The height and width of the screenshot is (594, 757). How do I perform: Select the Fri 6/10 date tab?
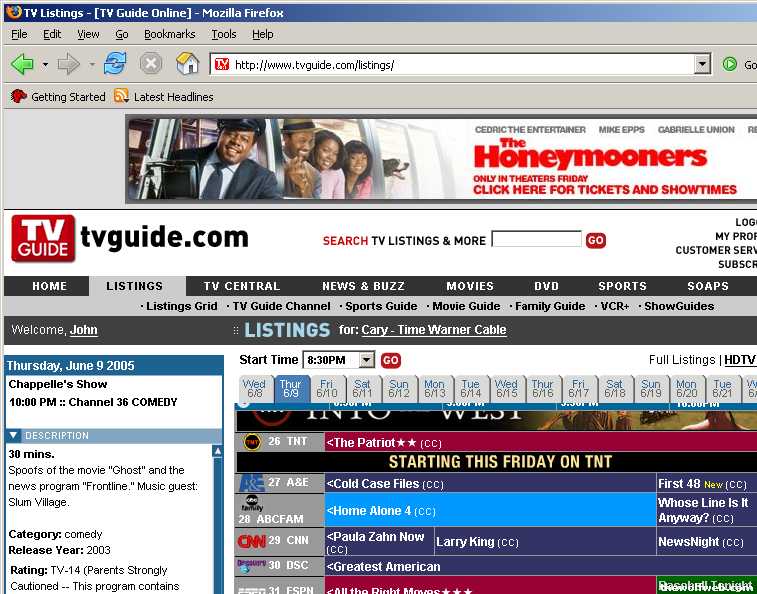coord(327,389)
